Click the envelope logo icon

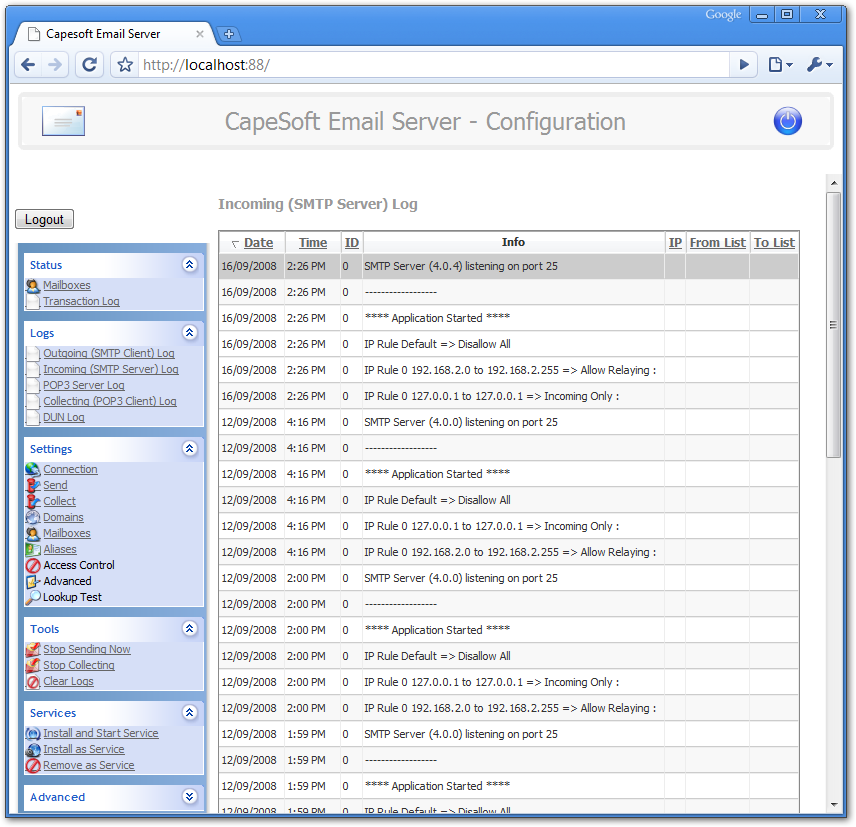point(63,121)
